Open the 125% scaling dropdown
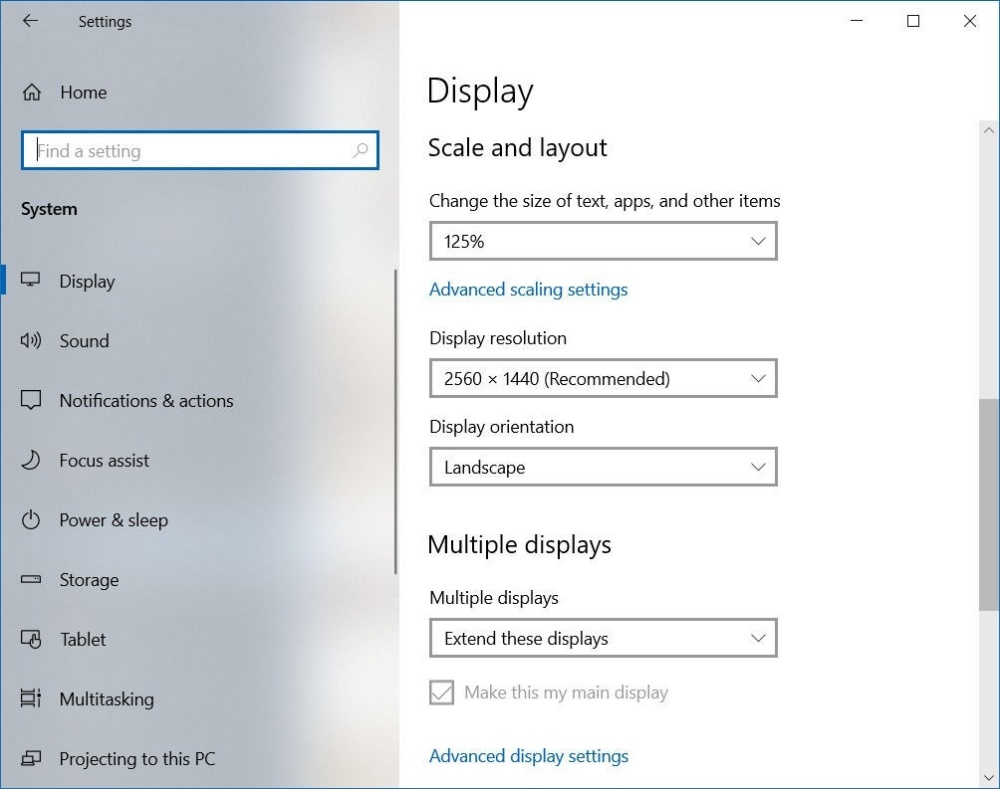The width and height of the screenshot is (1000, 789). [x=602, y=241]
